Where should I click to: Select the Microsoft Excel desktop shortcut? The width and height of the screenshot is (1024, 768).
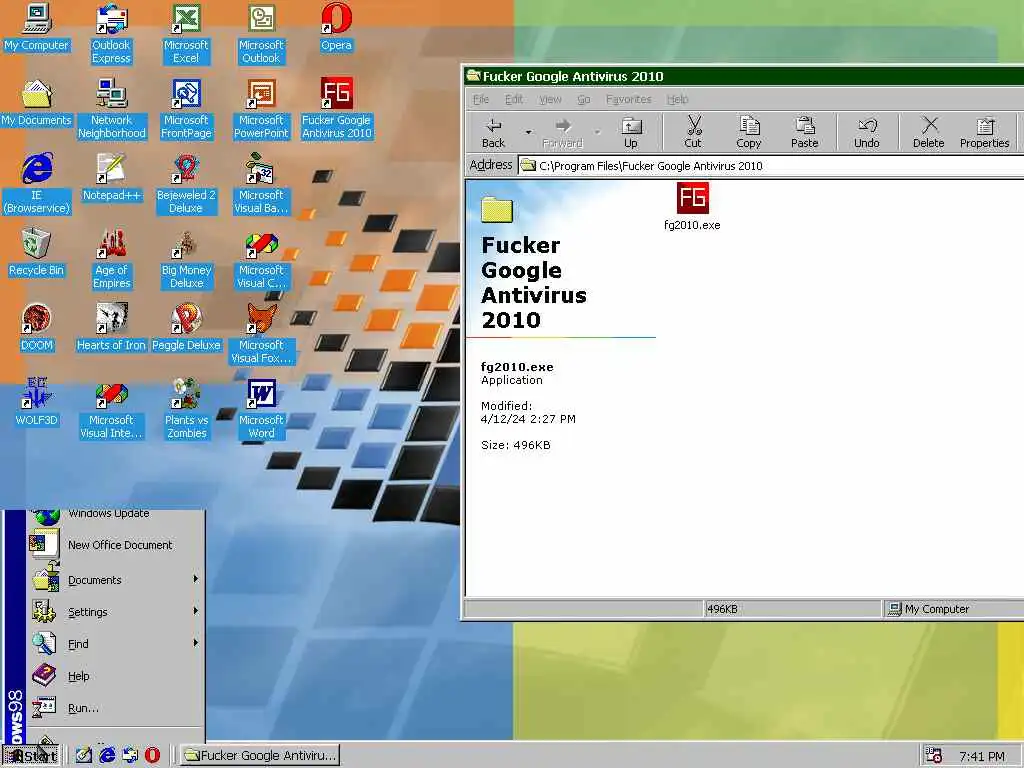coord(186,34)
